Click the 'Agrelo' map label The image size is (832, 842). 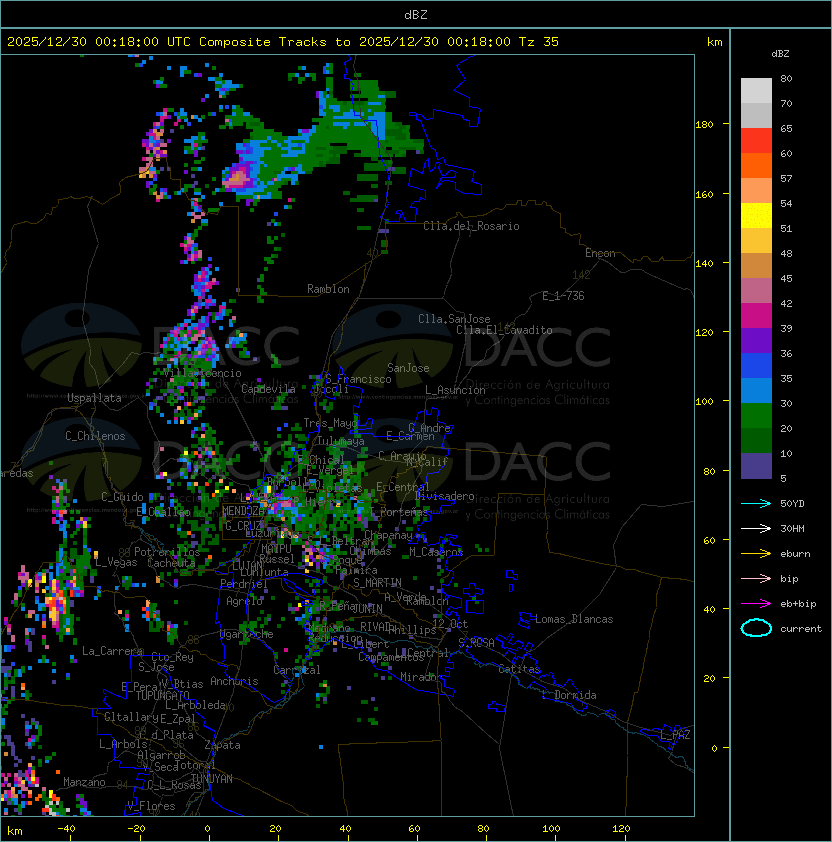[x=244, y=601]
